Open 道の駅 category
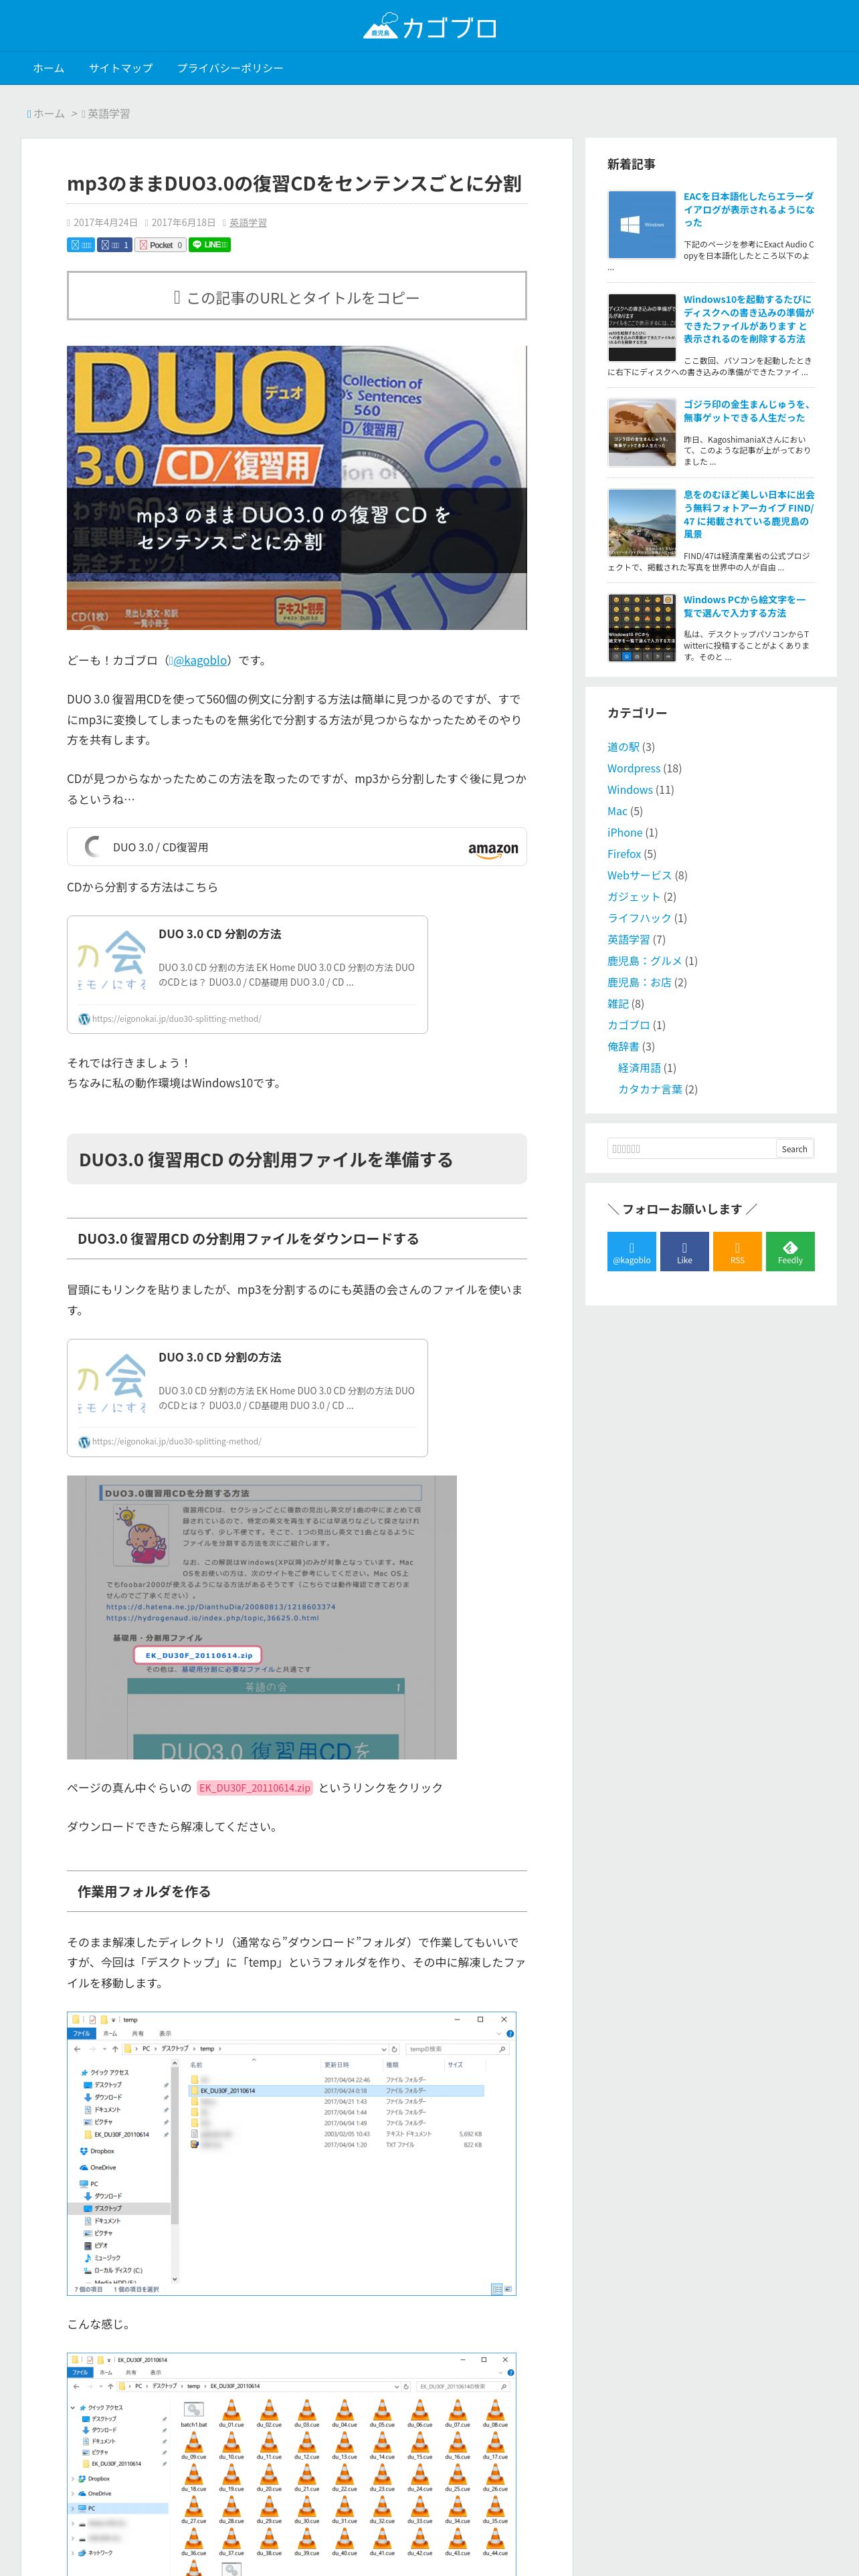859x2576 pixels. [623, 747]
